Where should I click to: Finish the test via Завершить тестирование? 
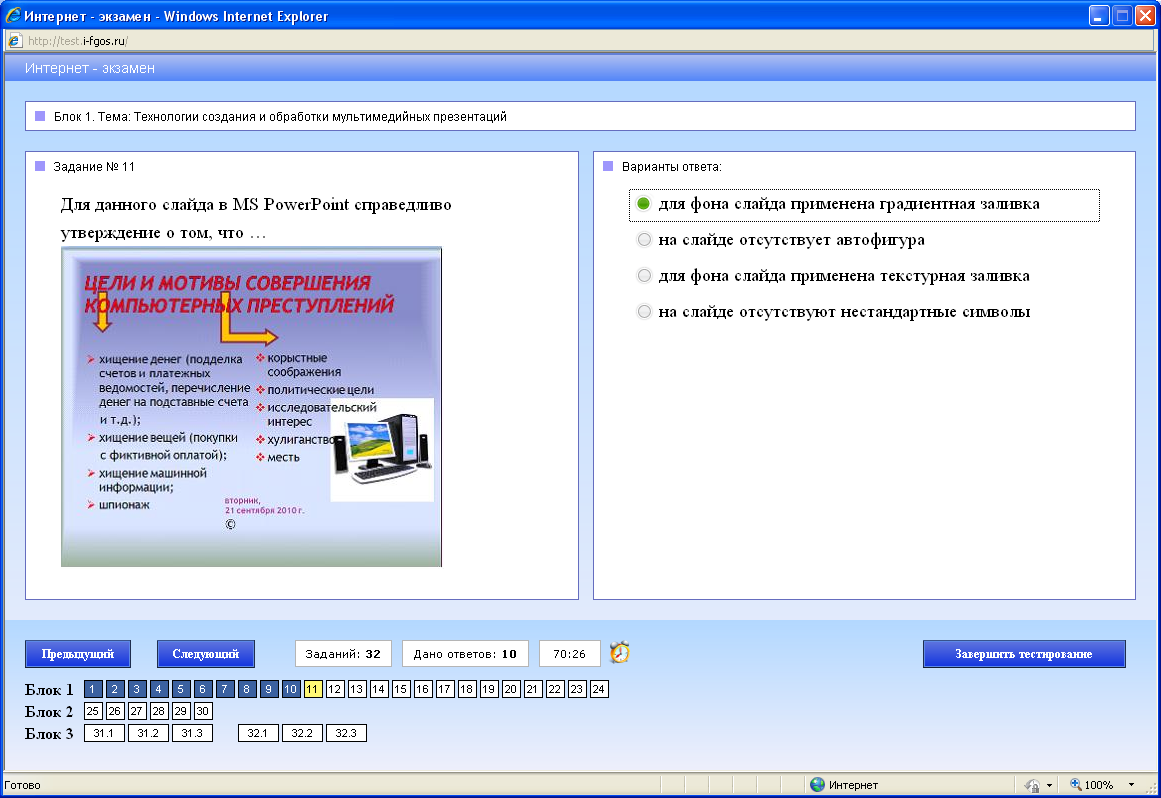(1024, 654)
